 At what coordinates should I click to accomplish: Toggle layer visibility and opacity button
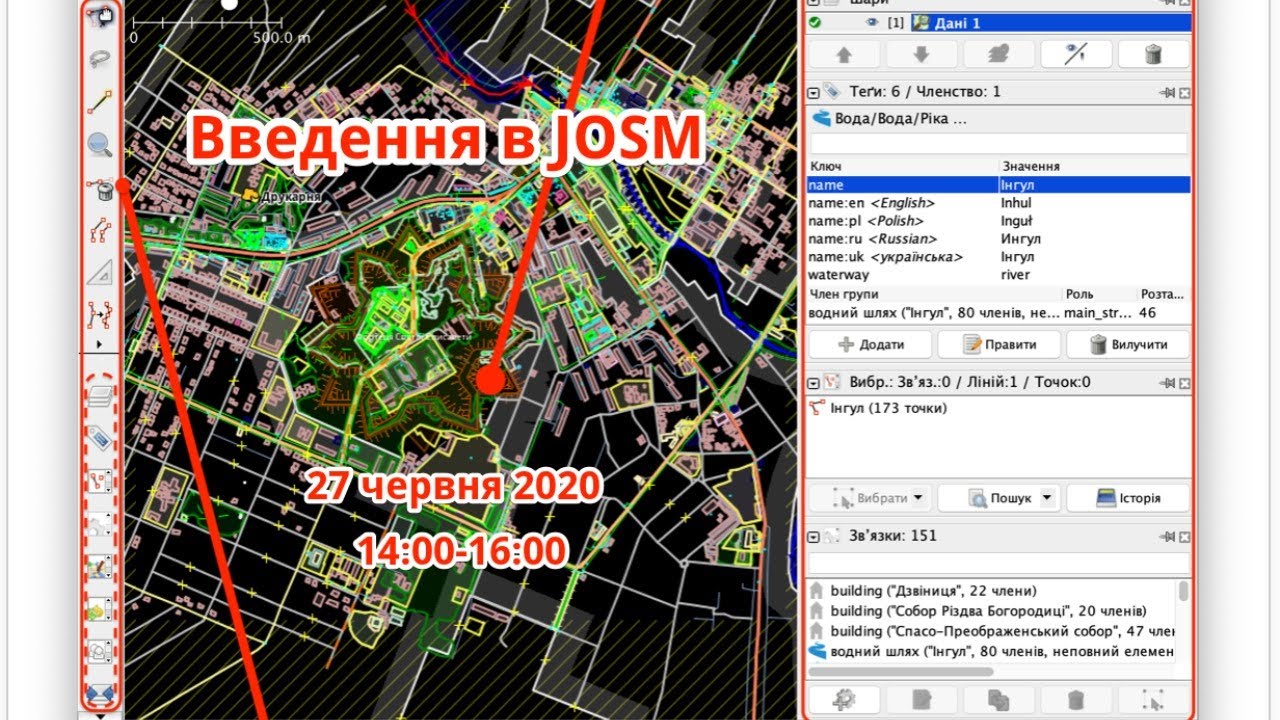tap(1076, 54)
